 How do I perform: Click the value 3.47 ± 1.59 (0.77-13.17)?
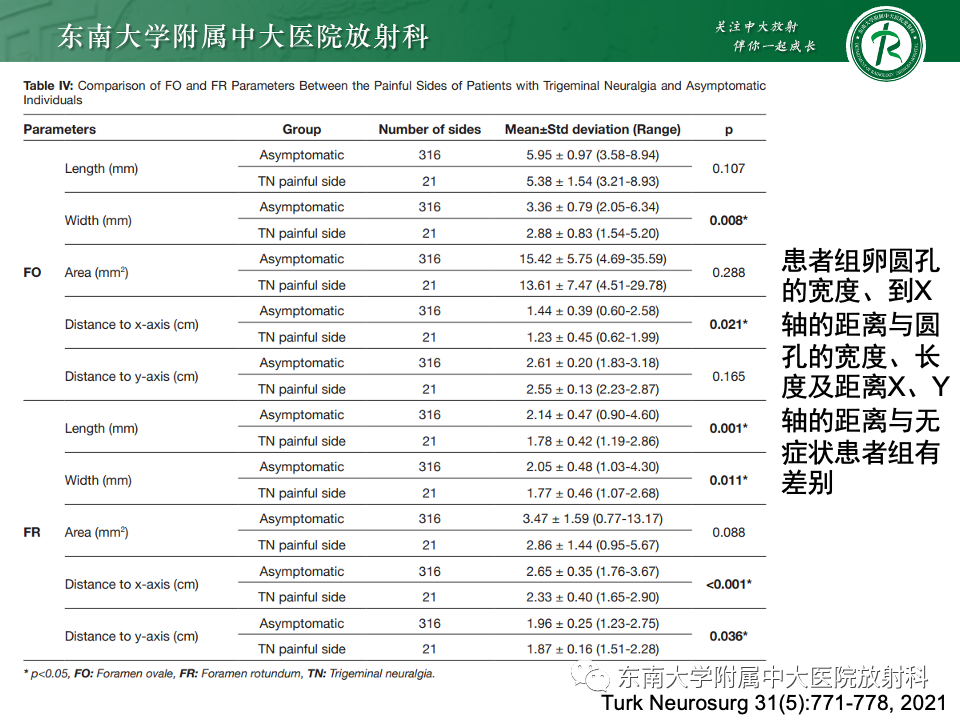593,519
